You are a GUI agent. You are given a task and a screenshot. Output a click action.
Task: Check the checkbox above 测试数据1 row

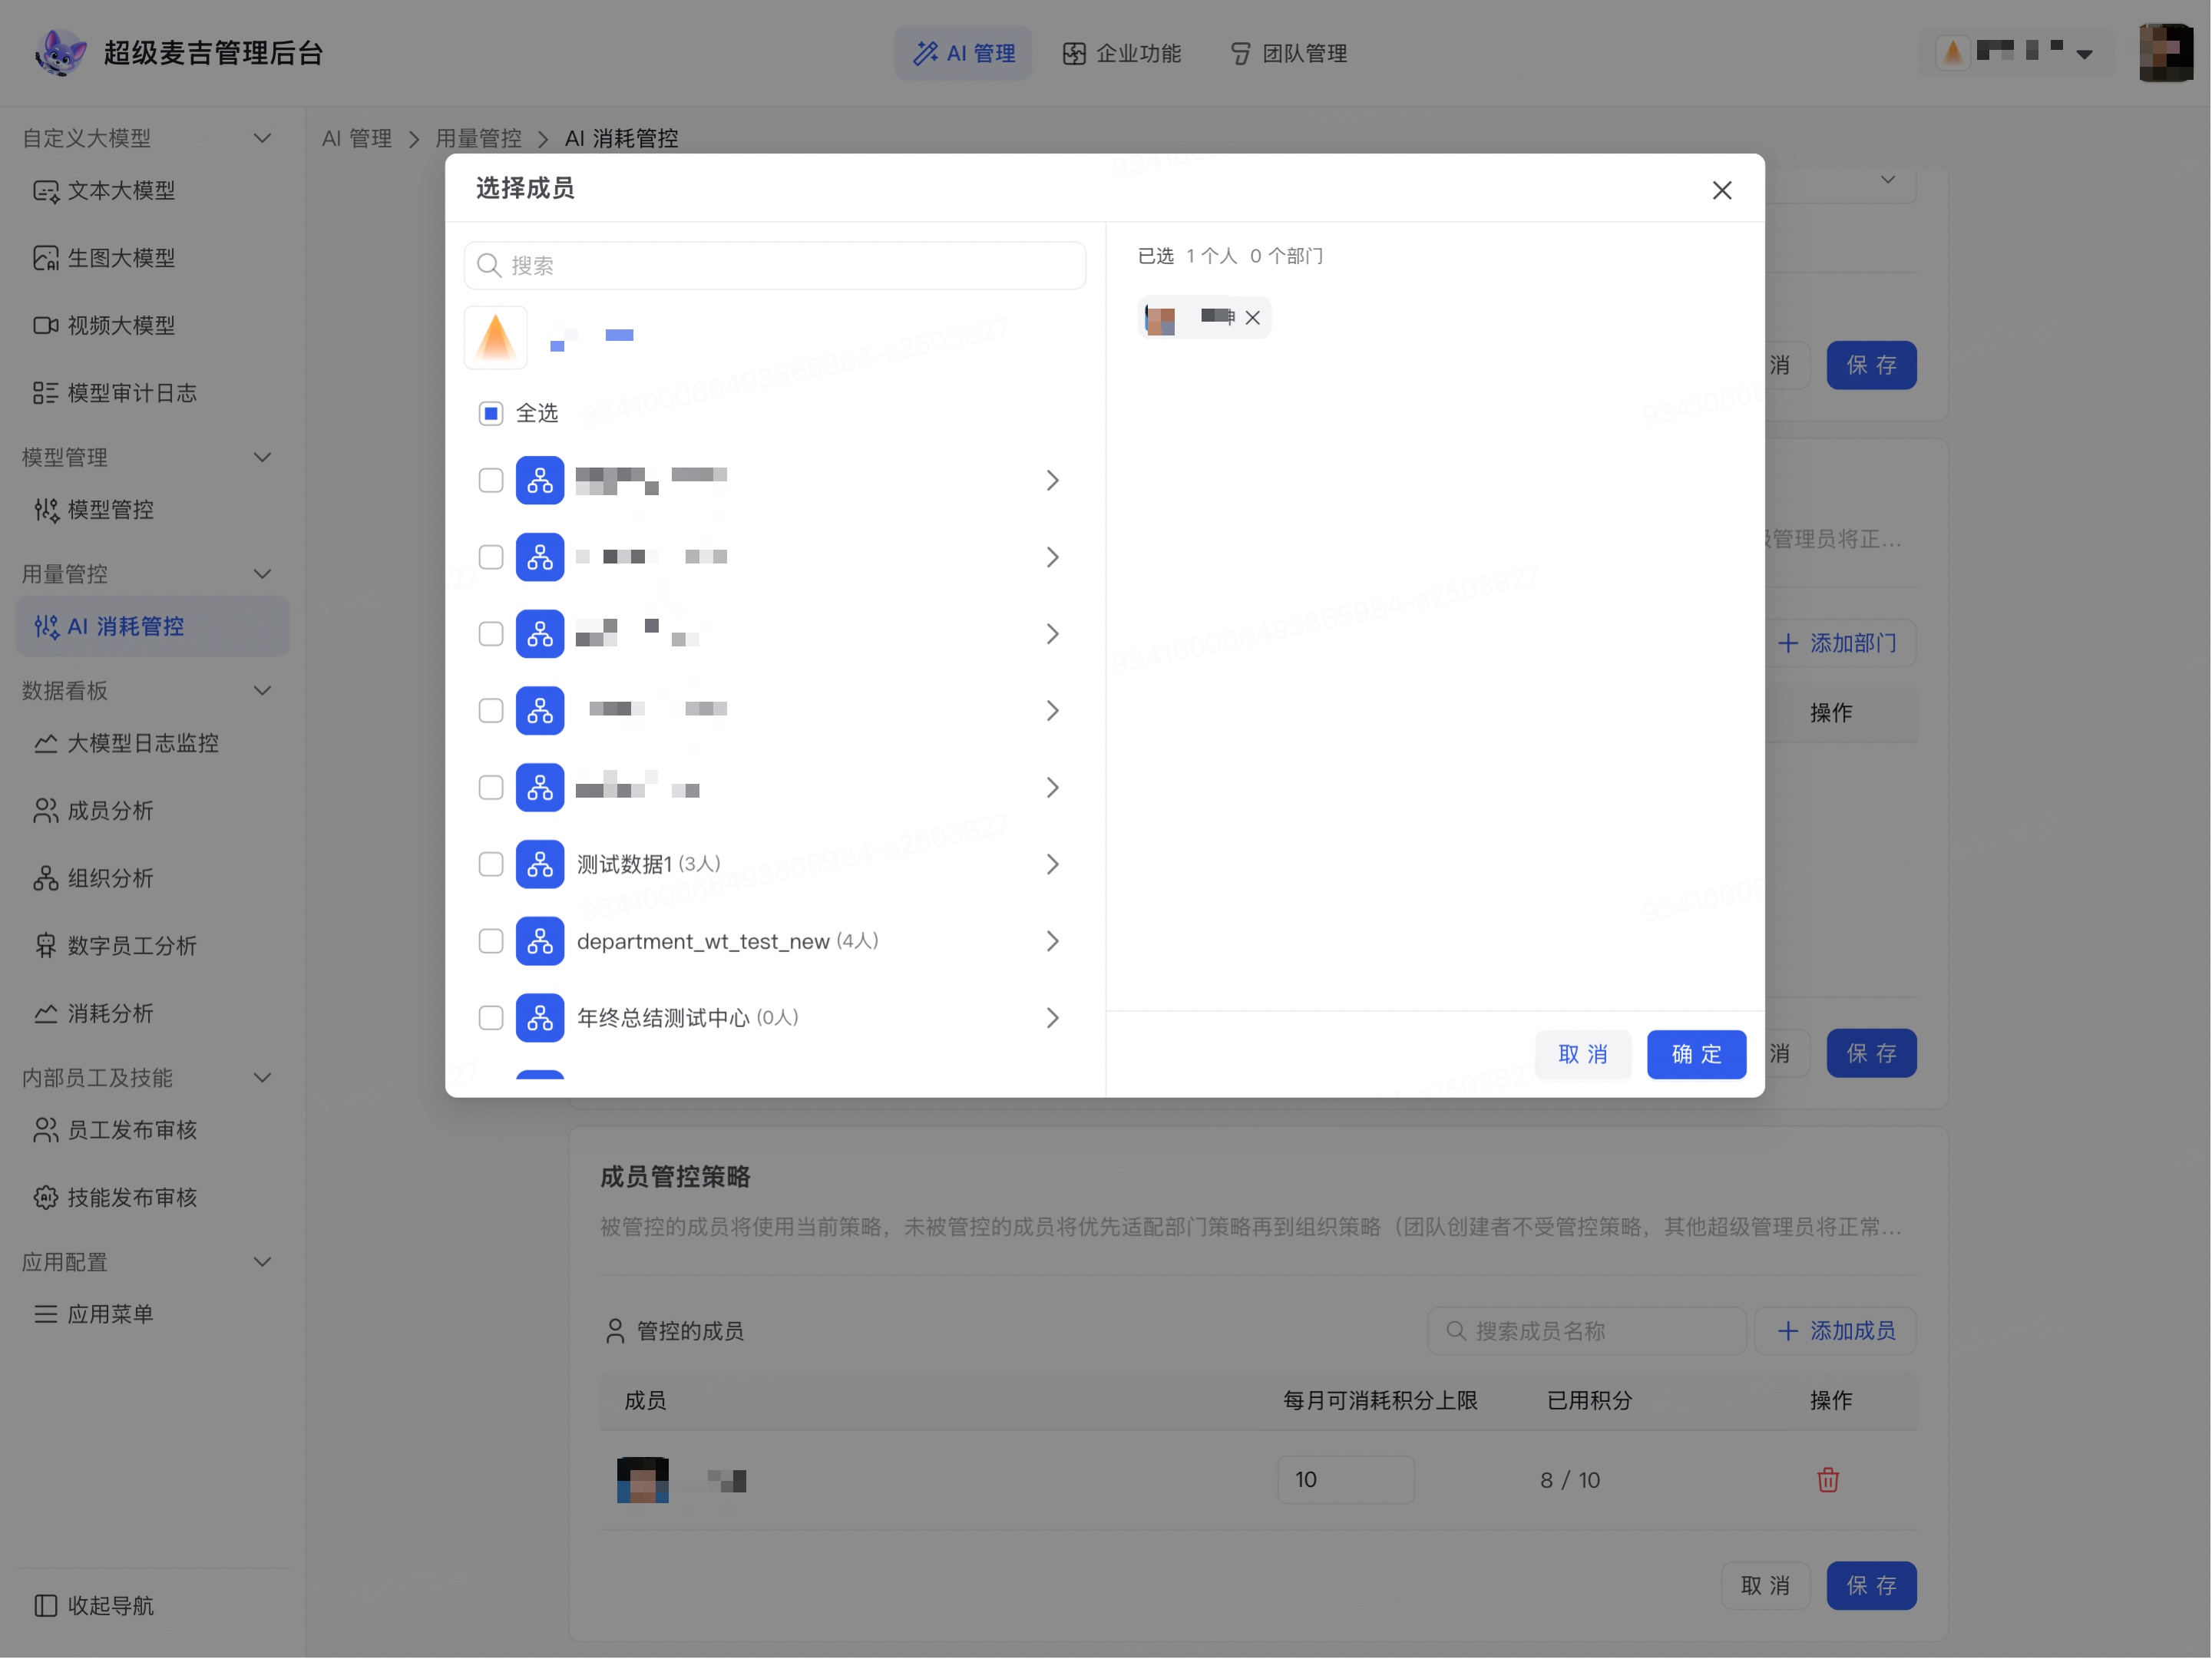point(490,788)
